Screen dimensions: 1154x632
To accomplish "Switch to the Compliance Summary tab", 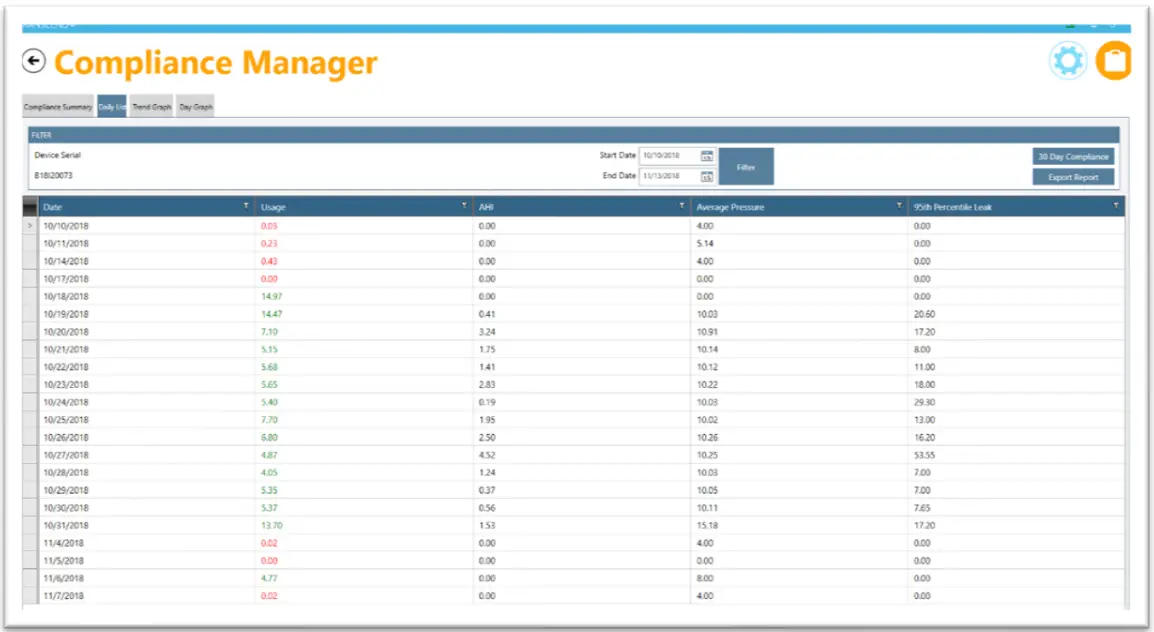I will coord(58,107).
